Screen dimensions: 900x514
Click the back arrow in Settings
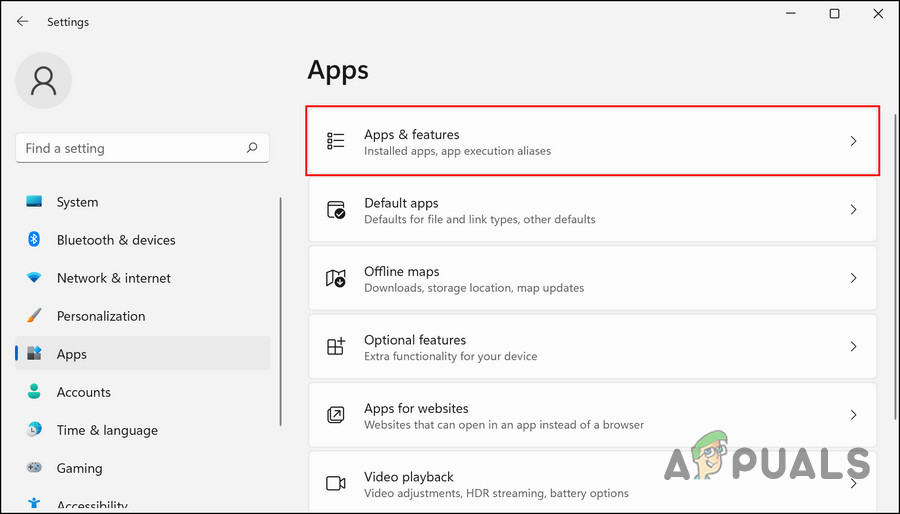[22, 21]
